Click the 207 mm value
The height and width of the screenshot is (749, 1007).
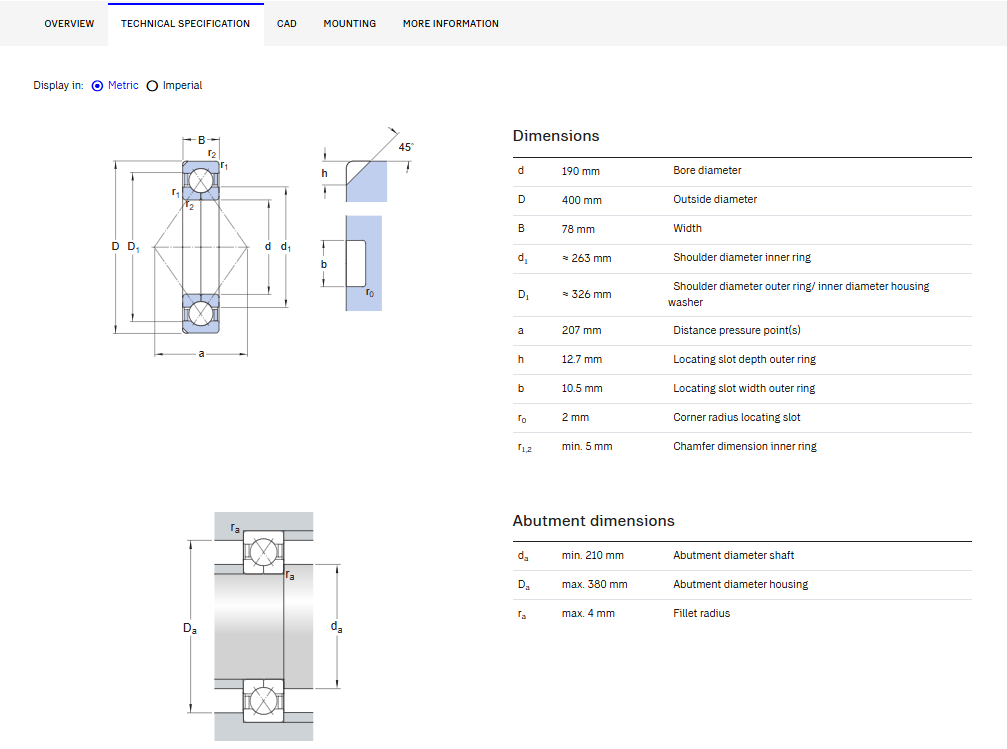pyautogui.click(x=581, y=330)
